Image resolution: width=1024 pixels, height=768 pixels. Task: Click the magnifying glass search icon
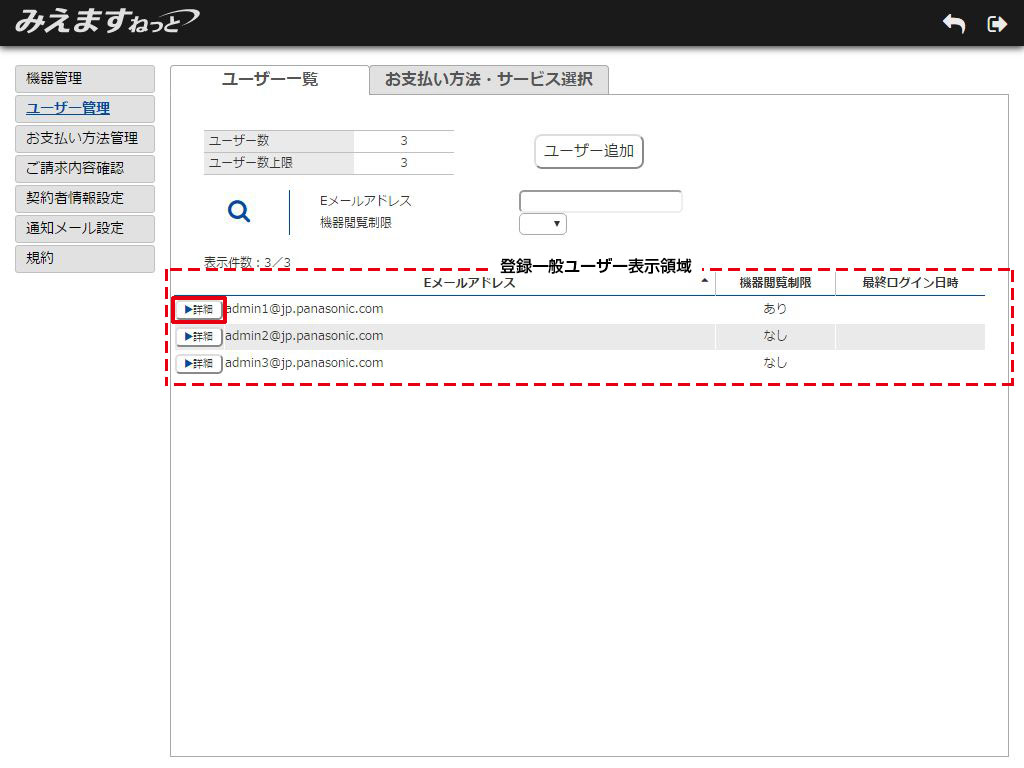[239, 211]
